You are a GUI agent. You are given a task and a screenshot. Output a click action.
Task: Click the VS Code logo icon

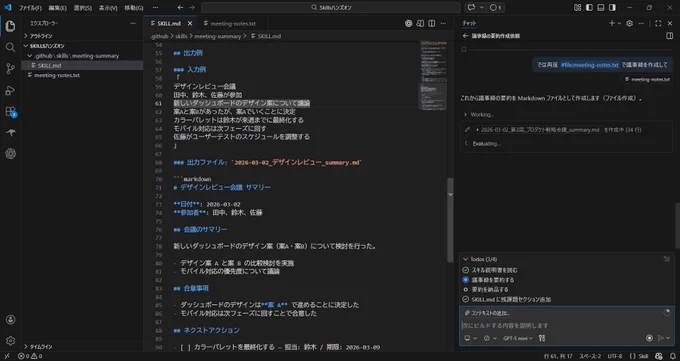click(x=7, y=7)
